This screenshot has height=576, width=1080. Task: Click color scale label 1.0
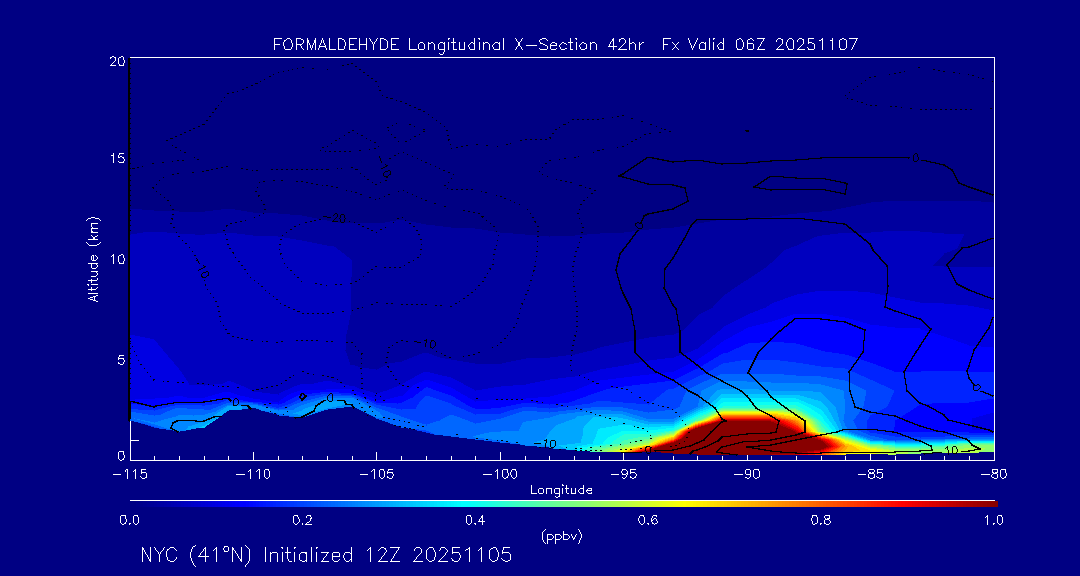tap(994, 520)
